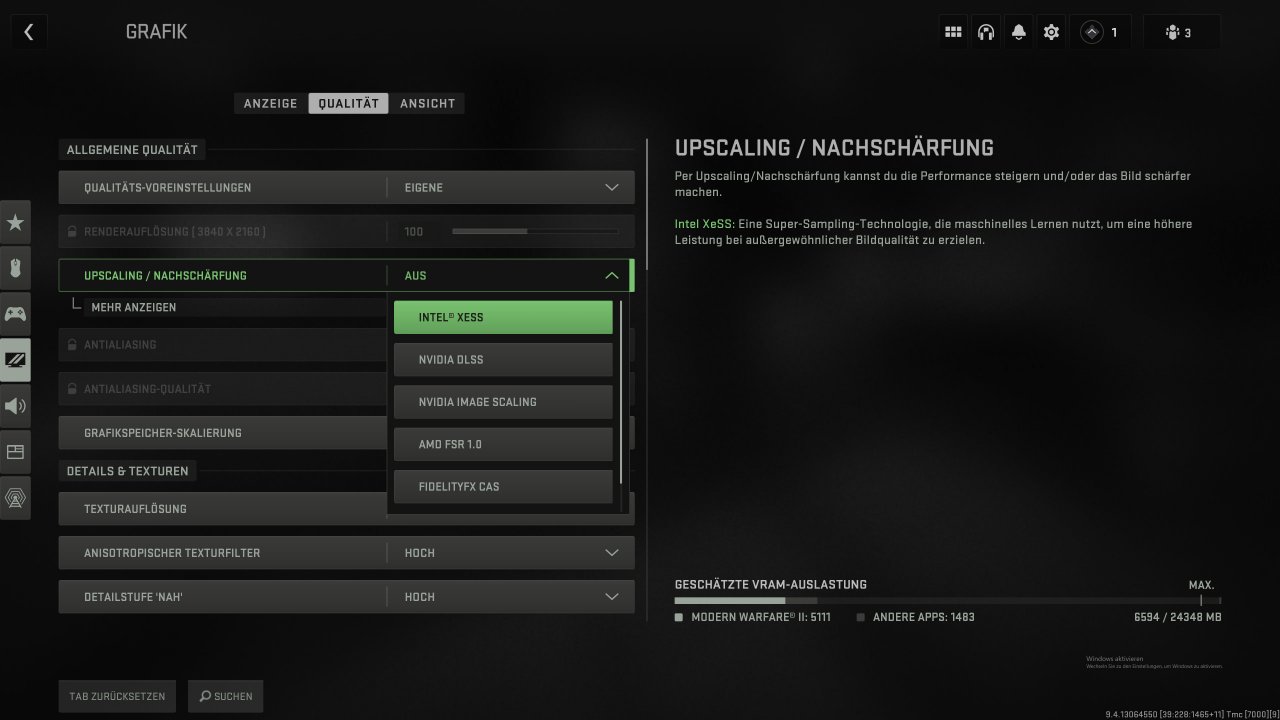Click the Tab Zurücksetzen button
Screen dimensions: 1280x720
(118, 696)
